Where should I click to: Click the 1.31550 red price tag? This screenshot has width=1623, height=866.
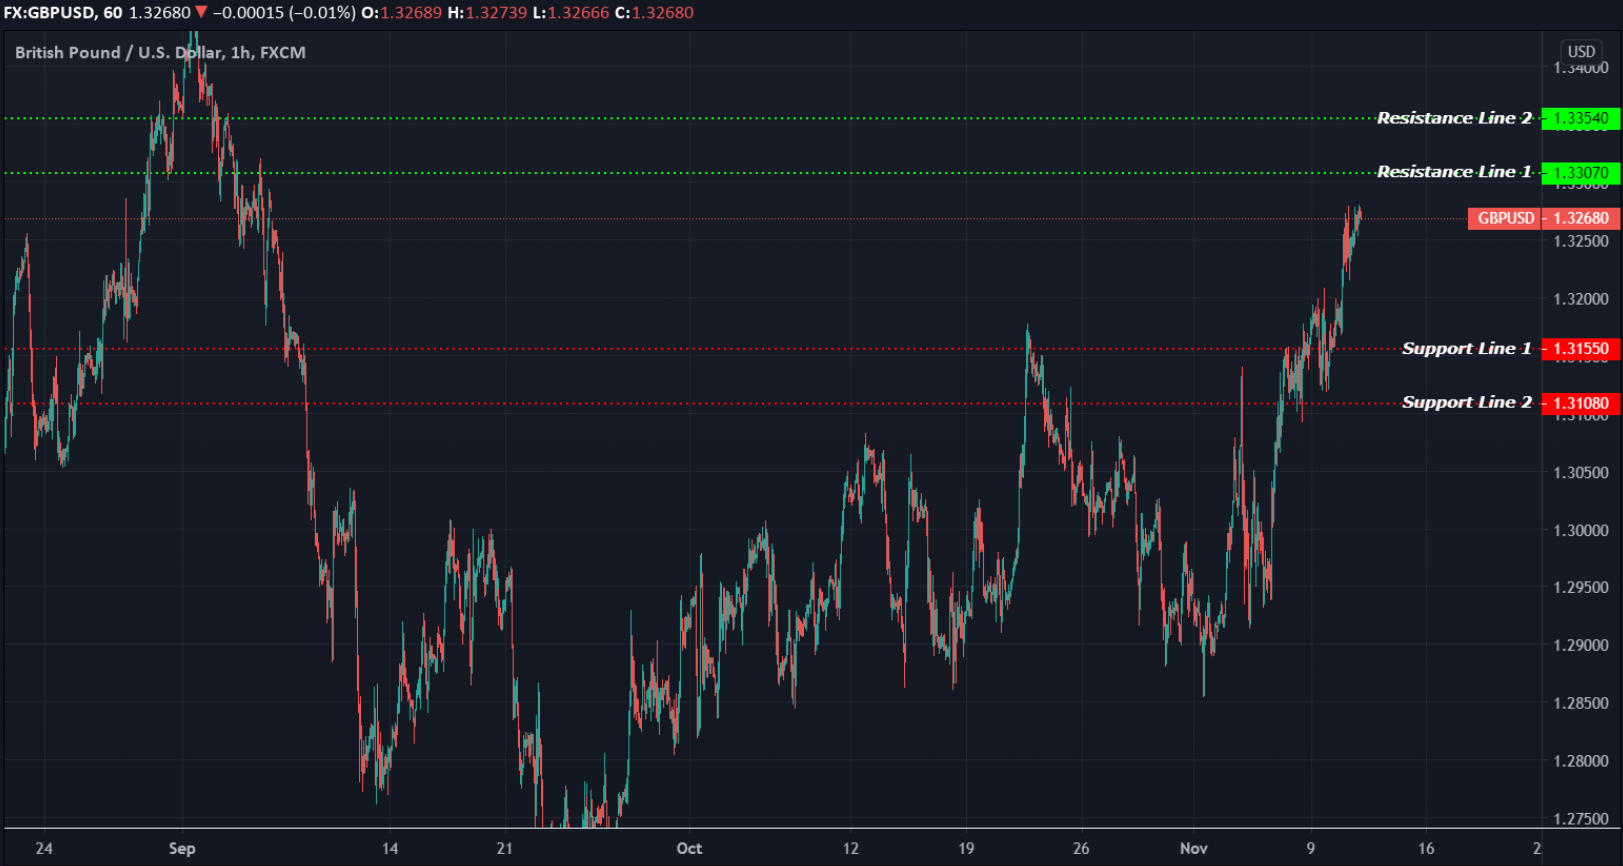pyautogui.click(x=1580, y=349)
